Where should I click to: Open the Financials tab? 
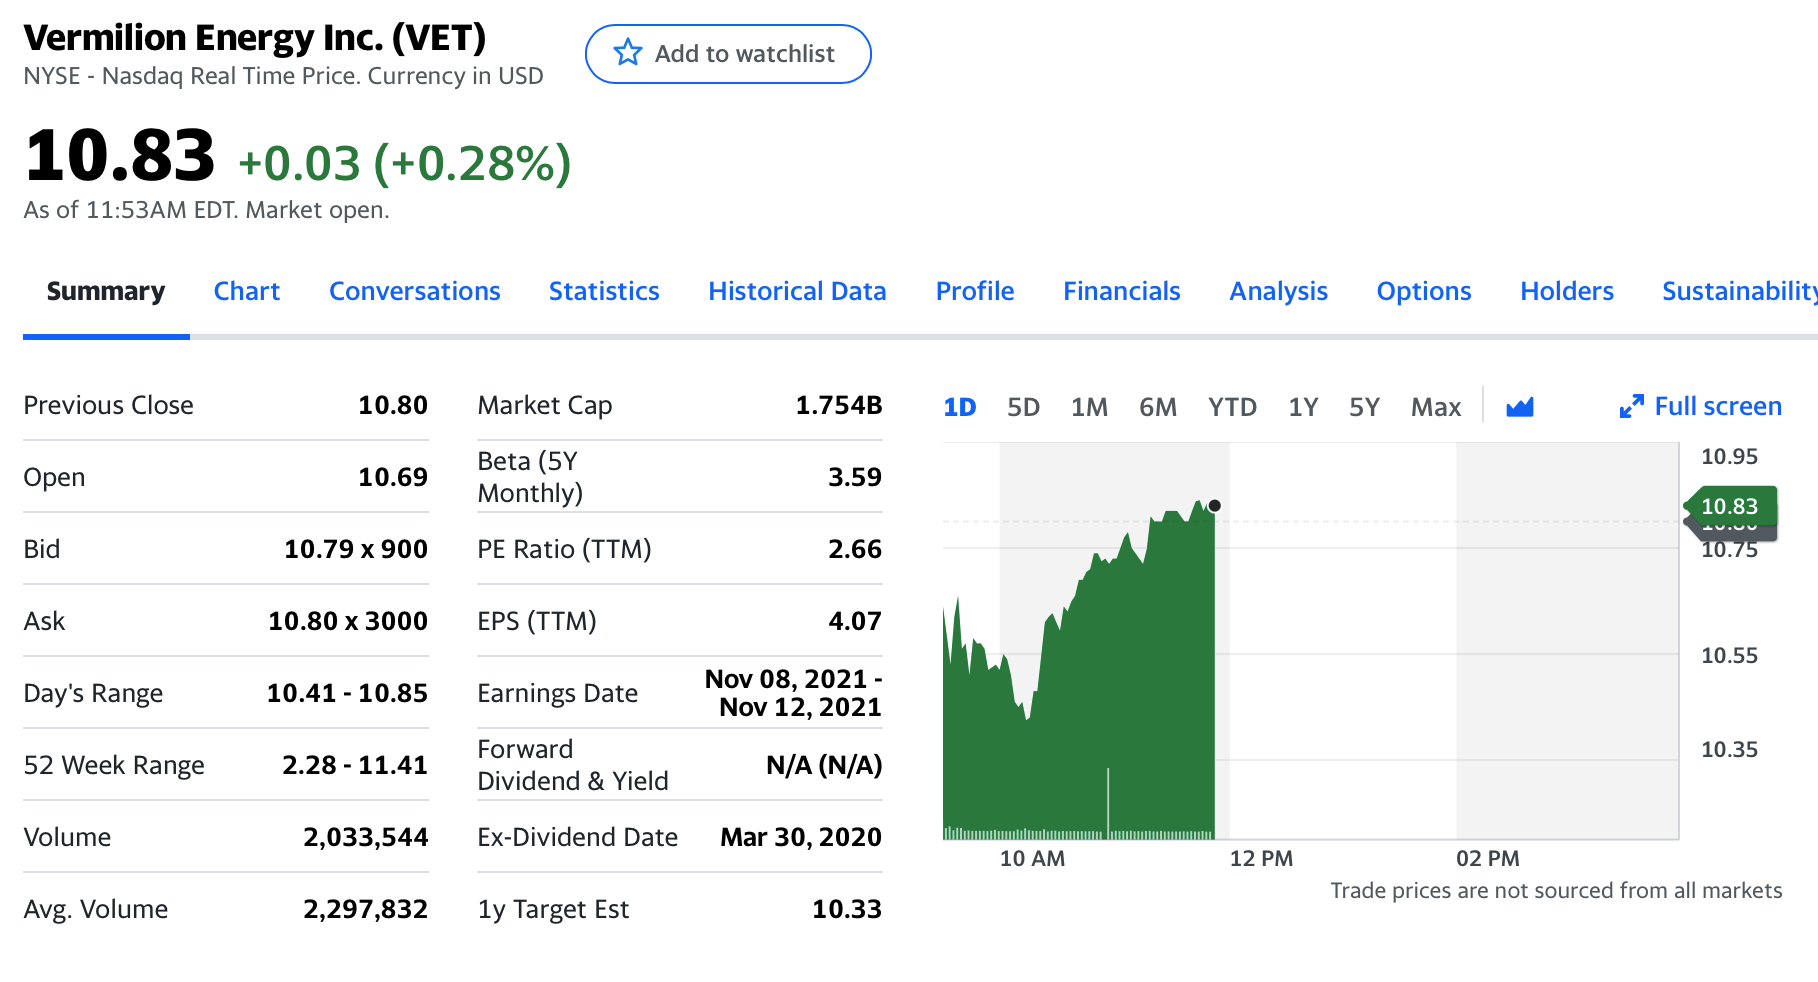pyautogui.click(x=1122, y=291)
